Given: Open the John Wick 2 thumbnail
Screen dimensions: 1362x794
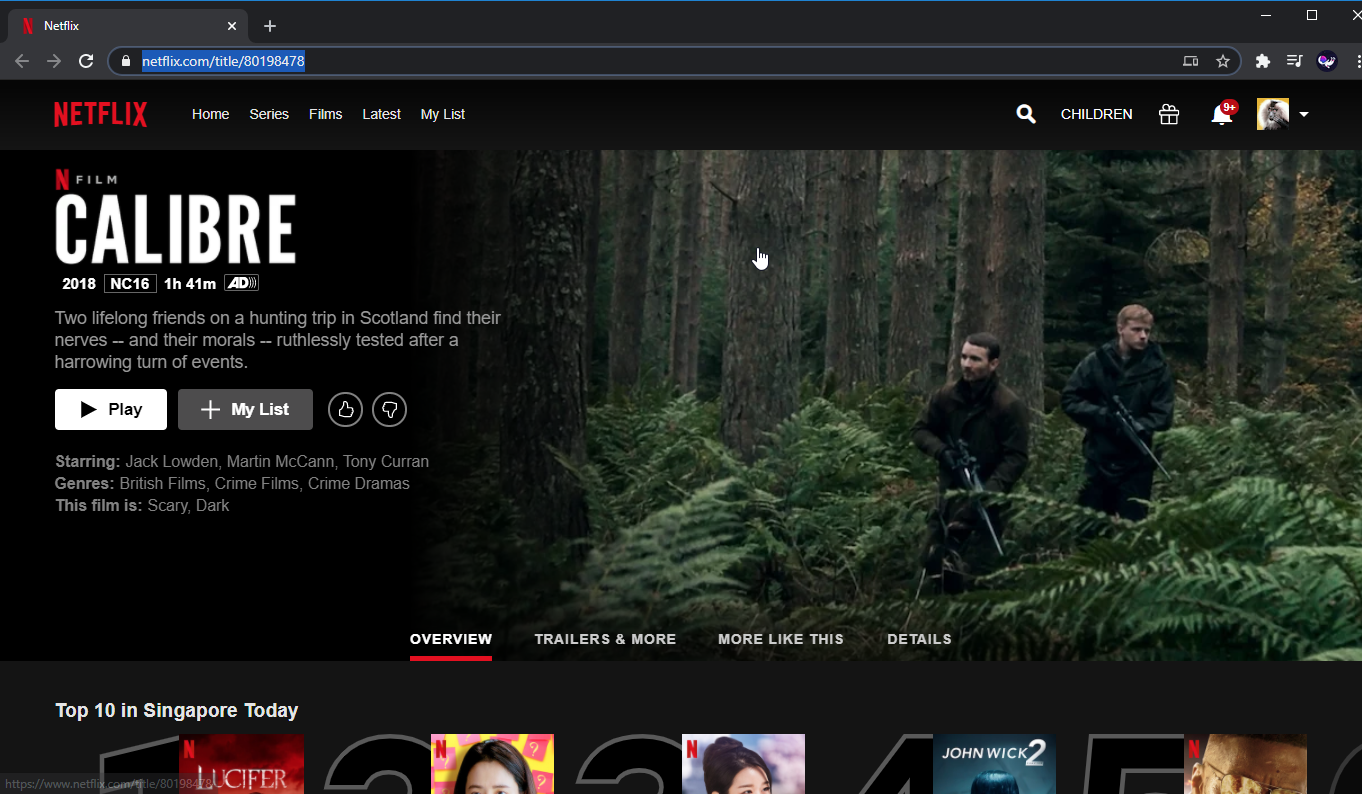Looking at the screenshot, I should [x=993, y=764].
